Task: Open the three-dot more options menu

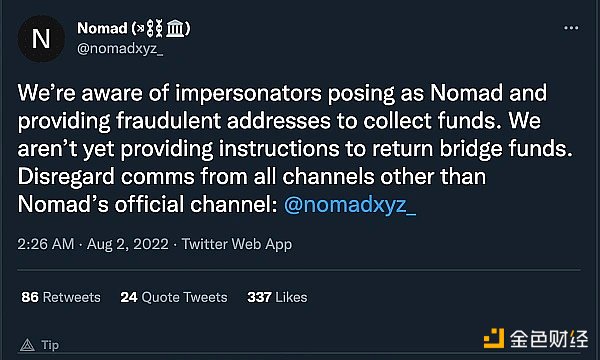Action: pos(571,28)
